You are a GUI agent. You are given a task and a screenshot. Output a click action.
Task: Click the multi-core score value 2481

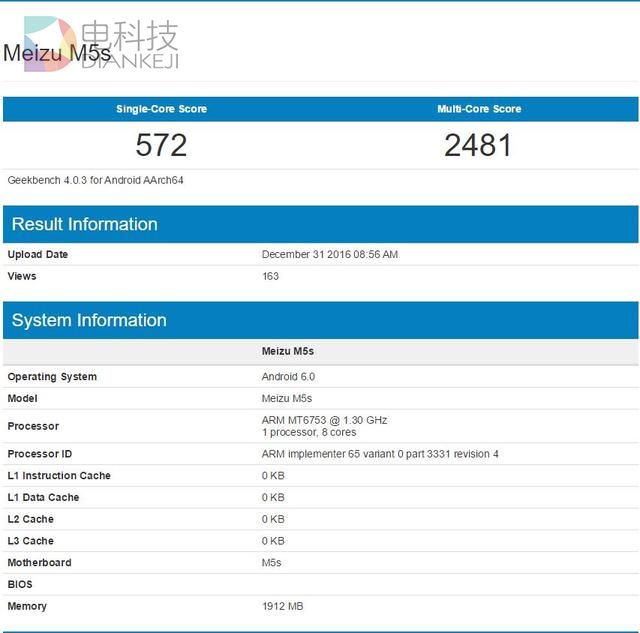click(x=478, y=145)
